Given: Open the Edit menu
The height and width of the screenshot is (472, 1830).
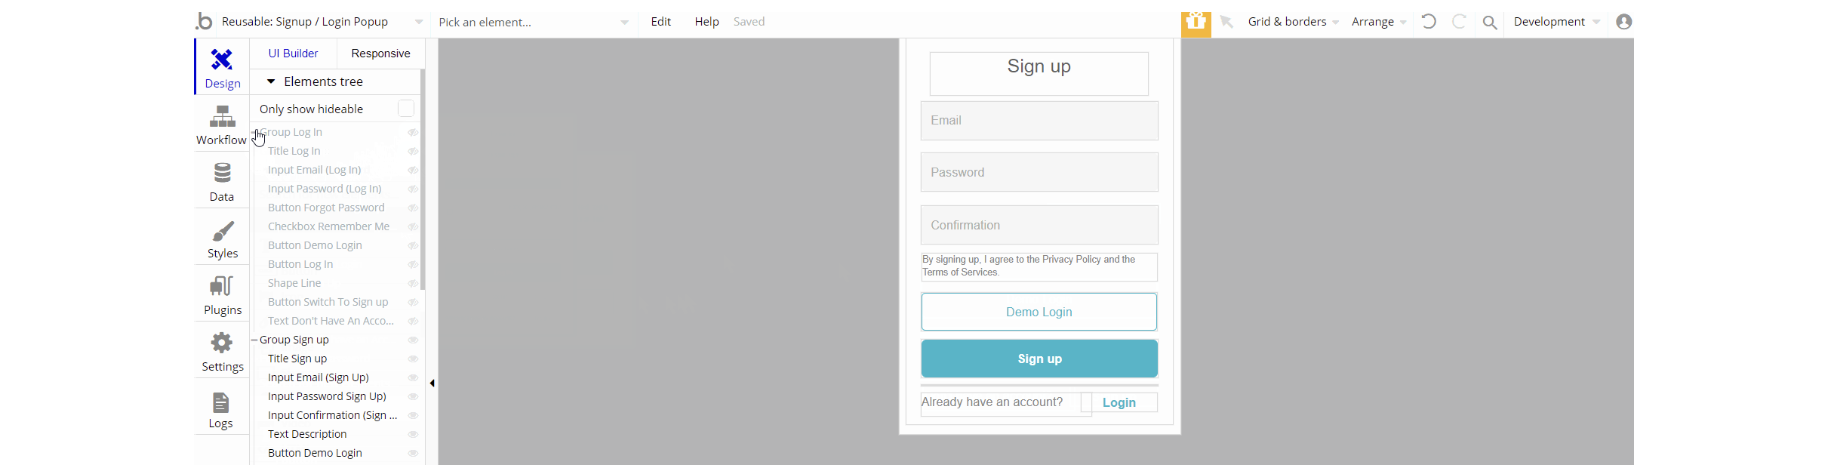Looking at the screenshot, I should coord(661,22).
